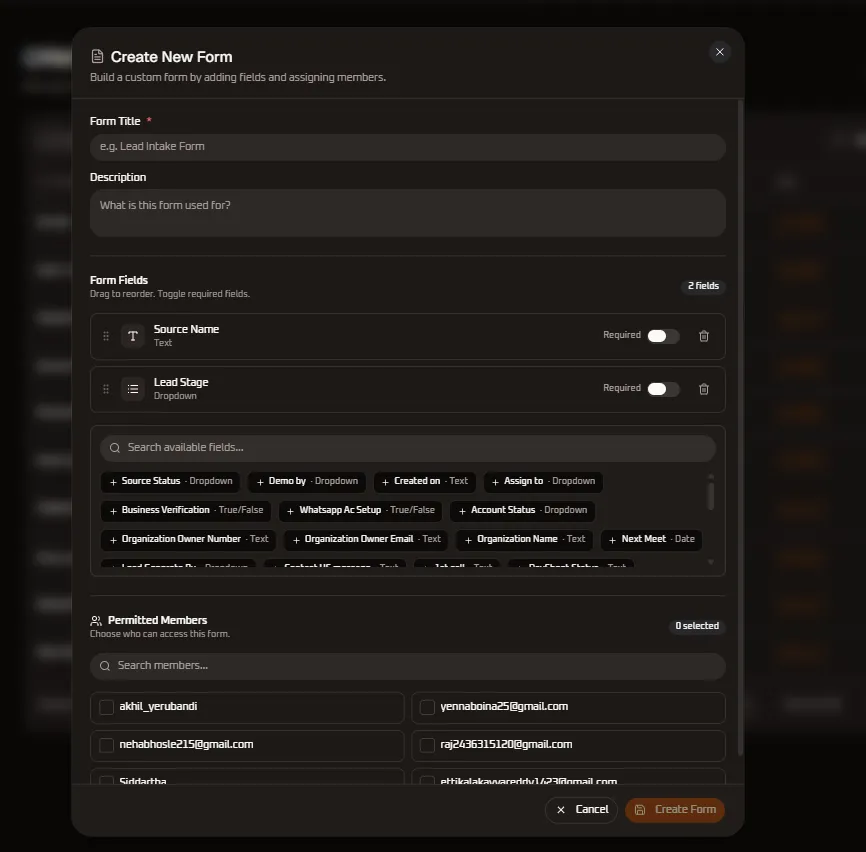Add the Created on text field

425,481
